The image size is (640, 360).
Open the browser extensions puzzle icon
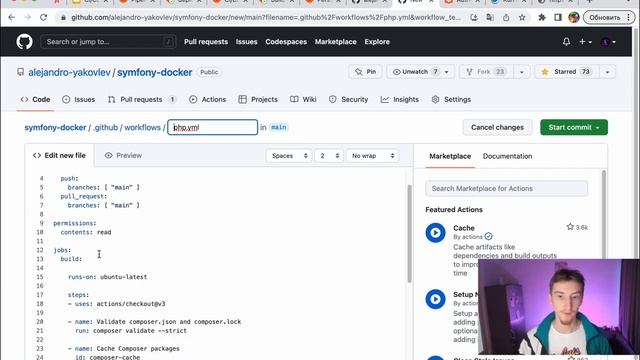[542, 18]
